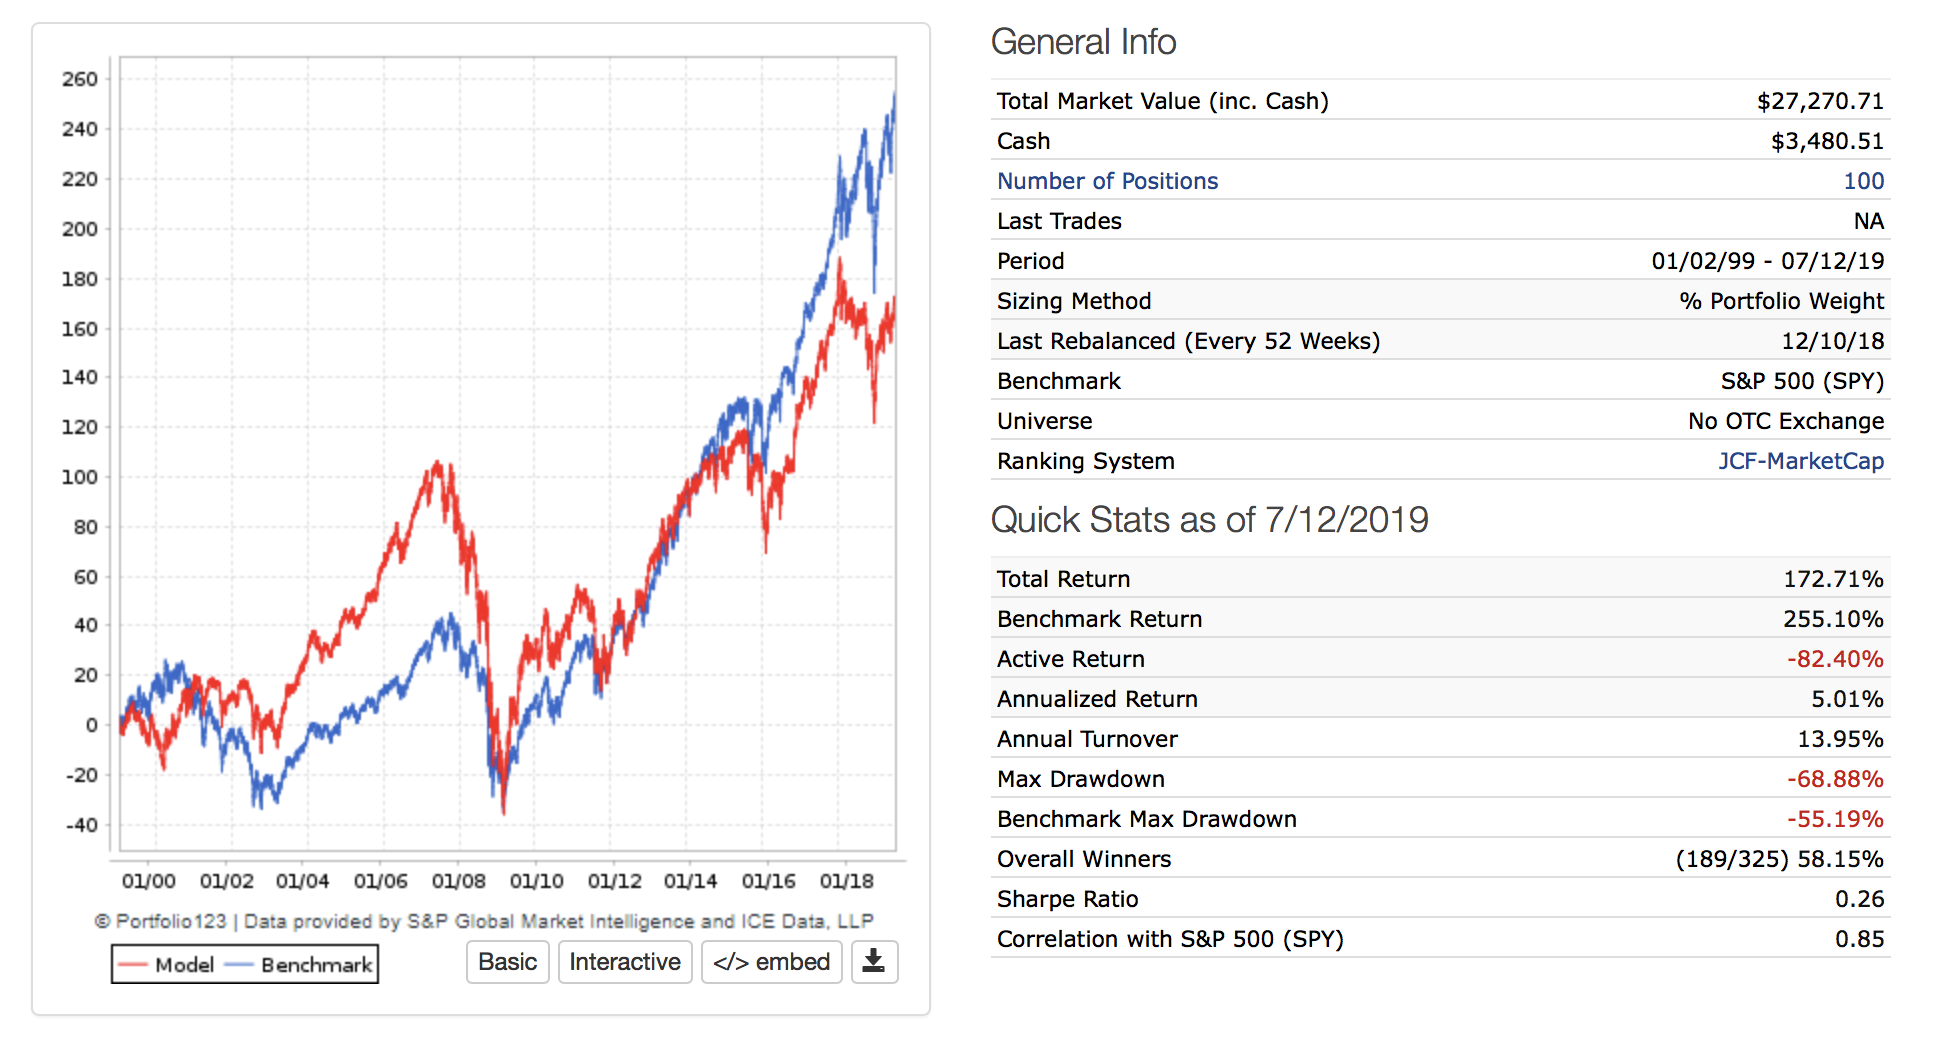Click the 01/18 label on chart axis
Viewport: 1958px width, 1044px height.
846,881
